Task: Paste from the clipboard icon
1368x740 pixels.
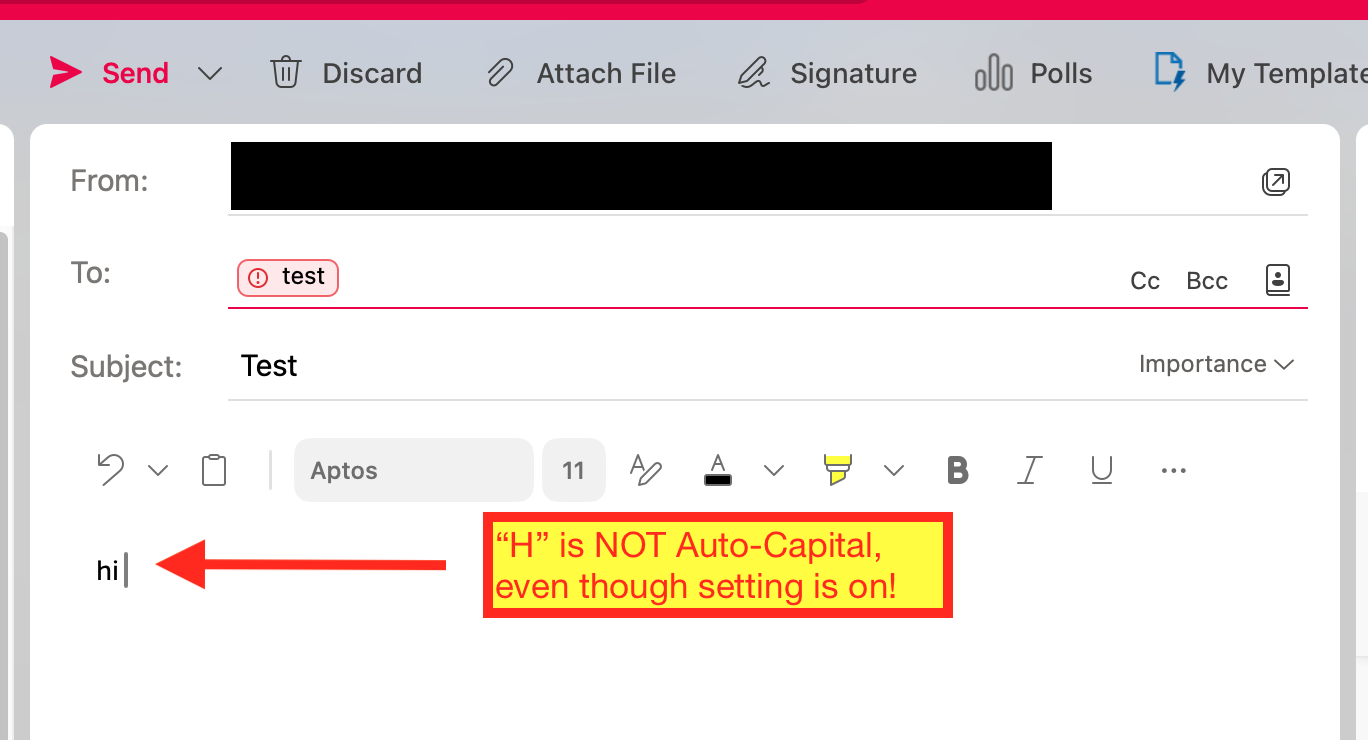Action: [x=214, y=470]
